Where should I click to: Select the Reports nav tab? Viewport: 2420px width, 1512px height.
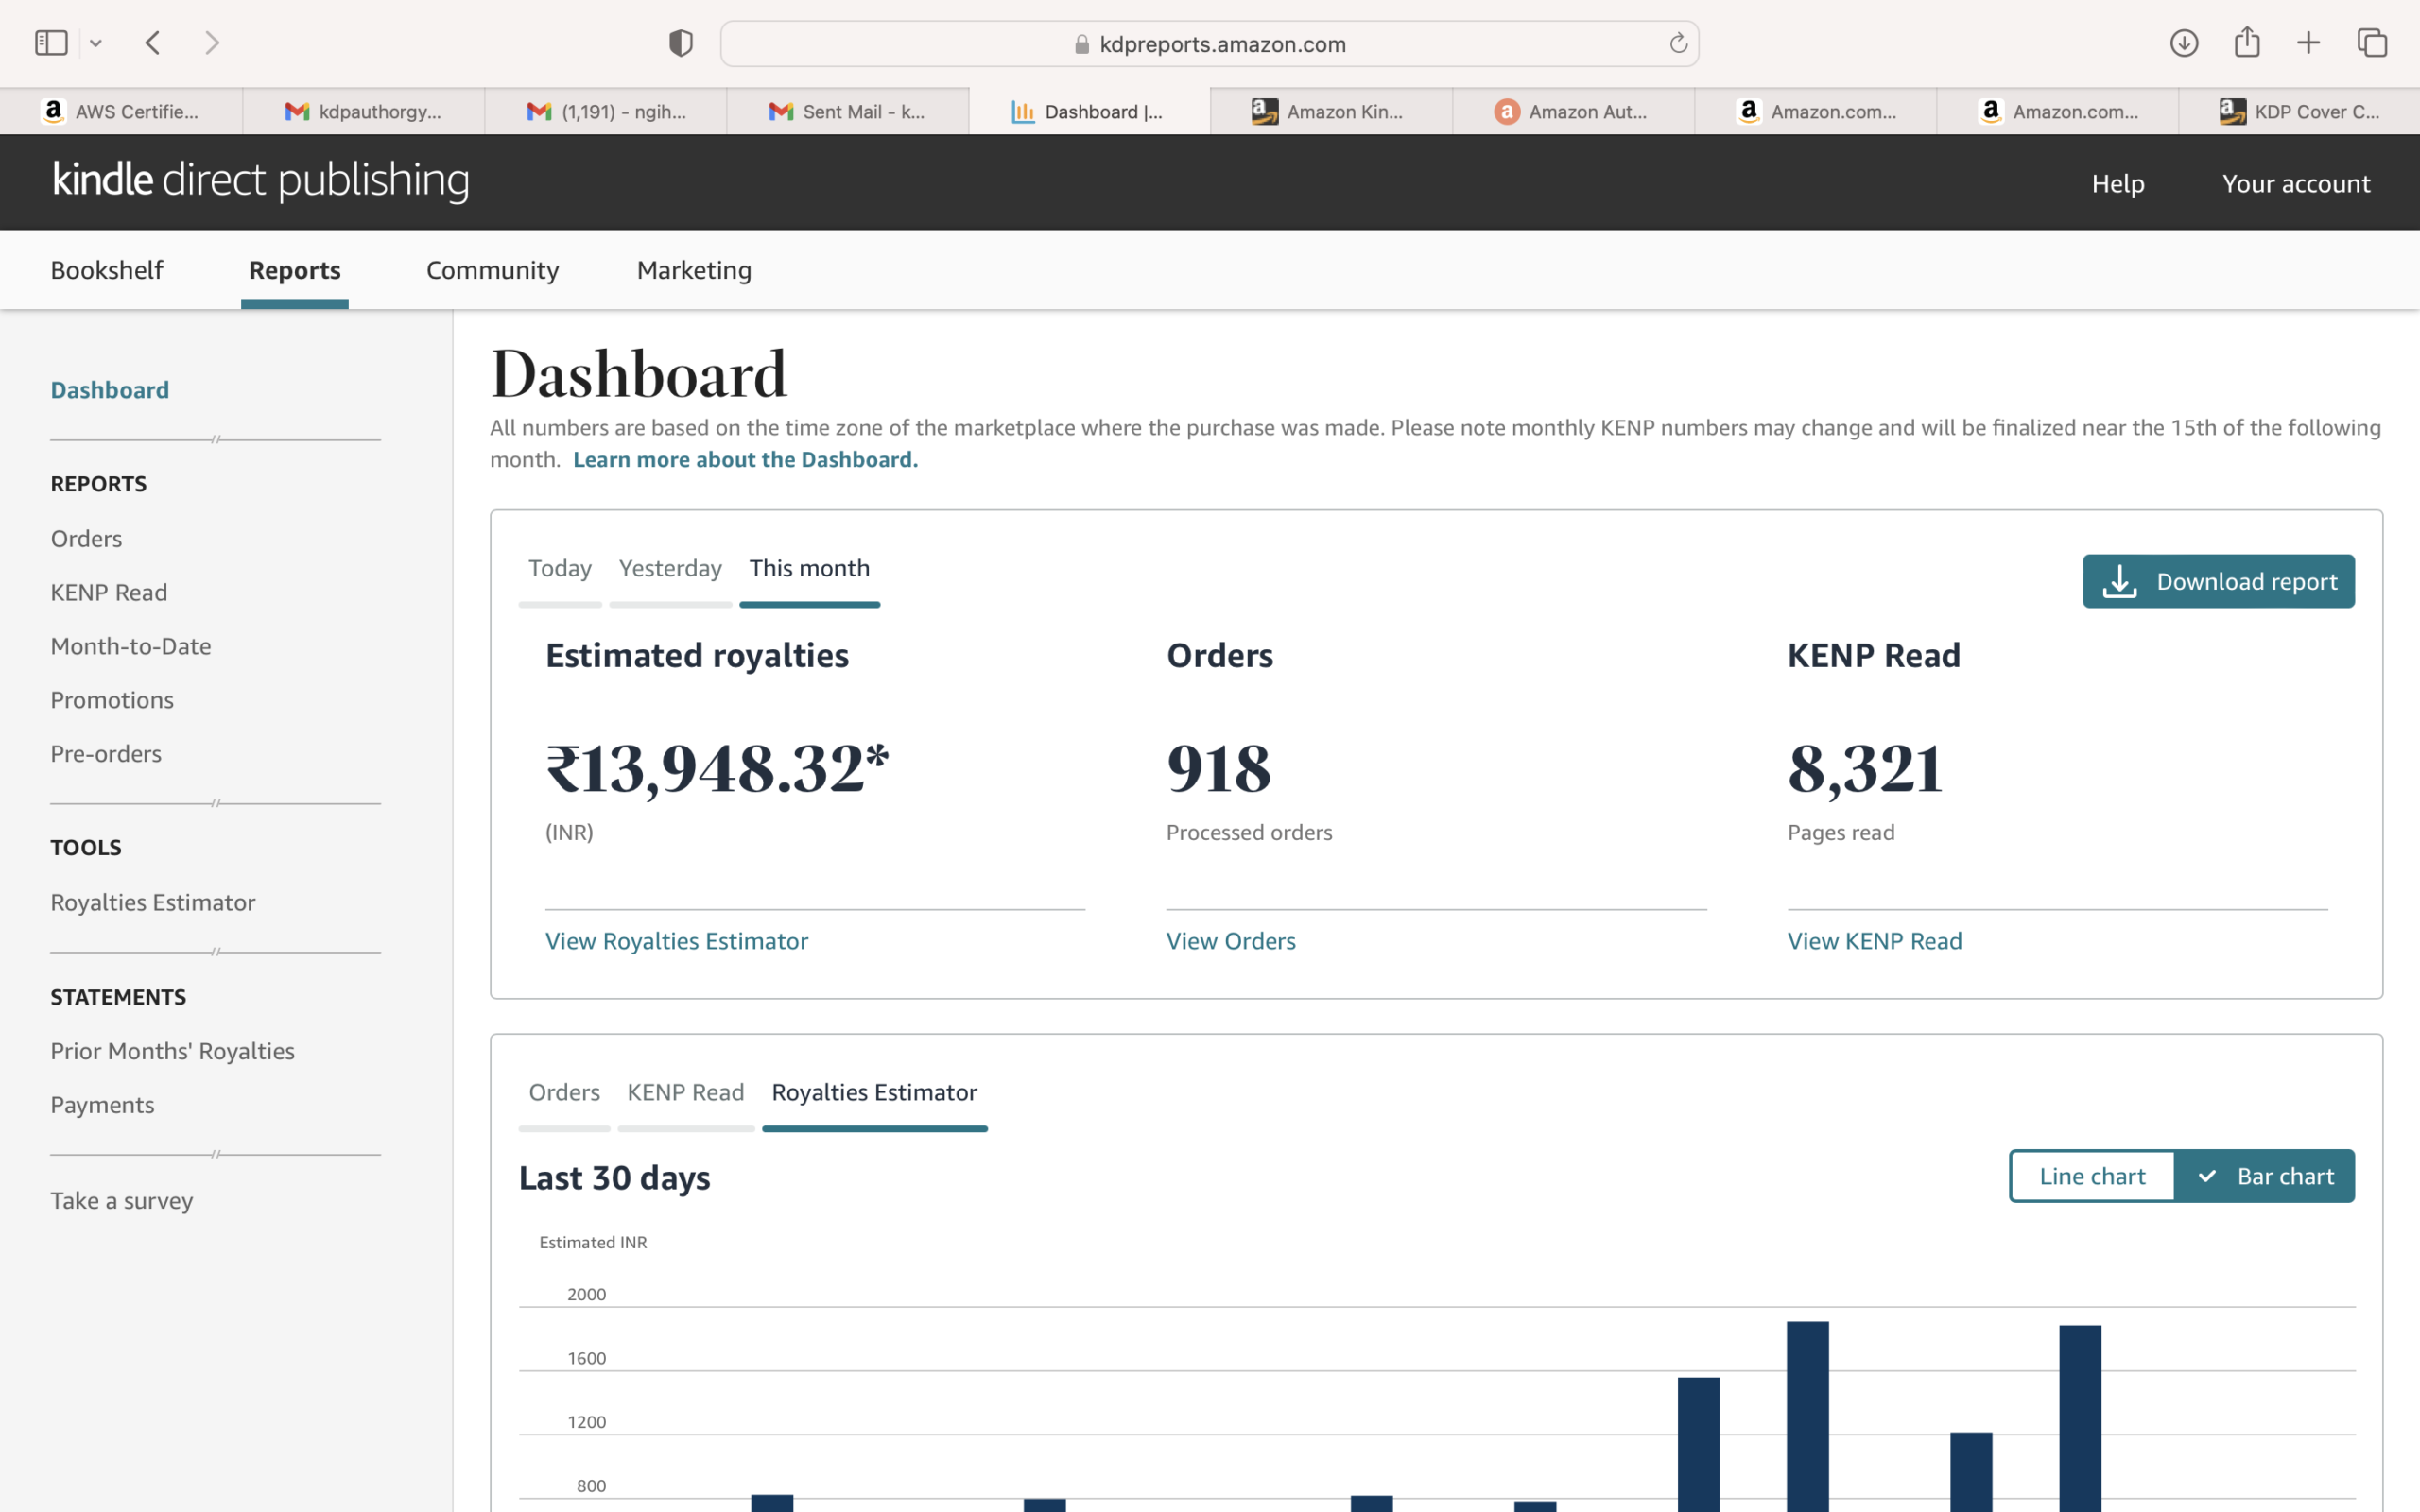(x=295, y=270)
